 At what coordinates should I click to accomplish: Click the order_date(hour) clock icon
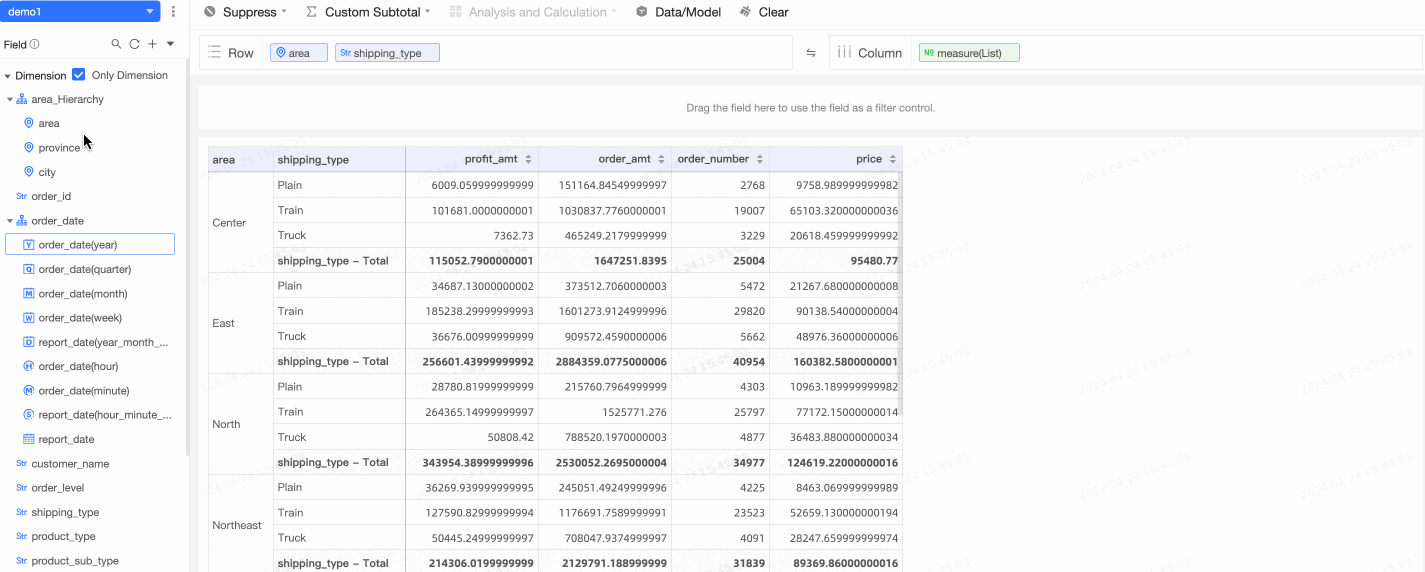tap(29, 366)
